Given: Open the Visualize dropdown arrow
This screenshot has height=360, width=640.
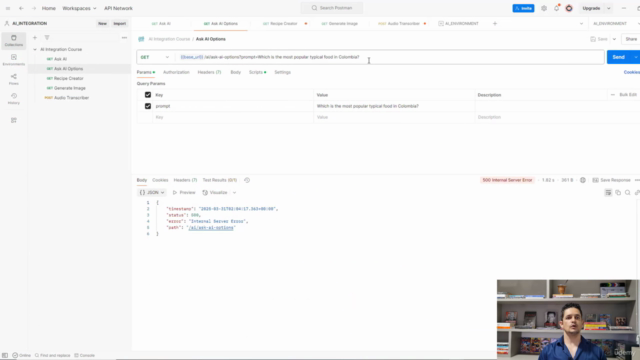Looking at the screenshot, I should pos(234,193).
